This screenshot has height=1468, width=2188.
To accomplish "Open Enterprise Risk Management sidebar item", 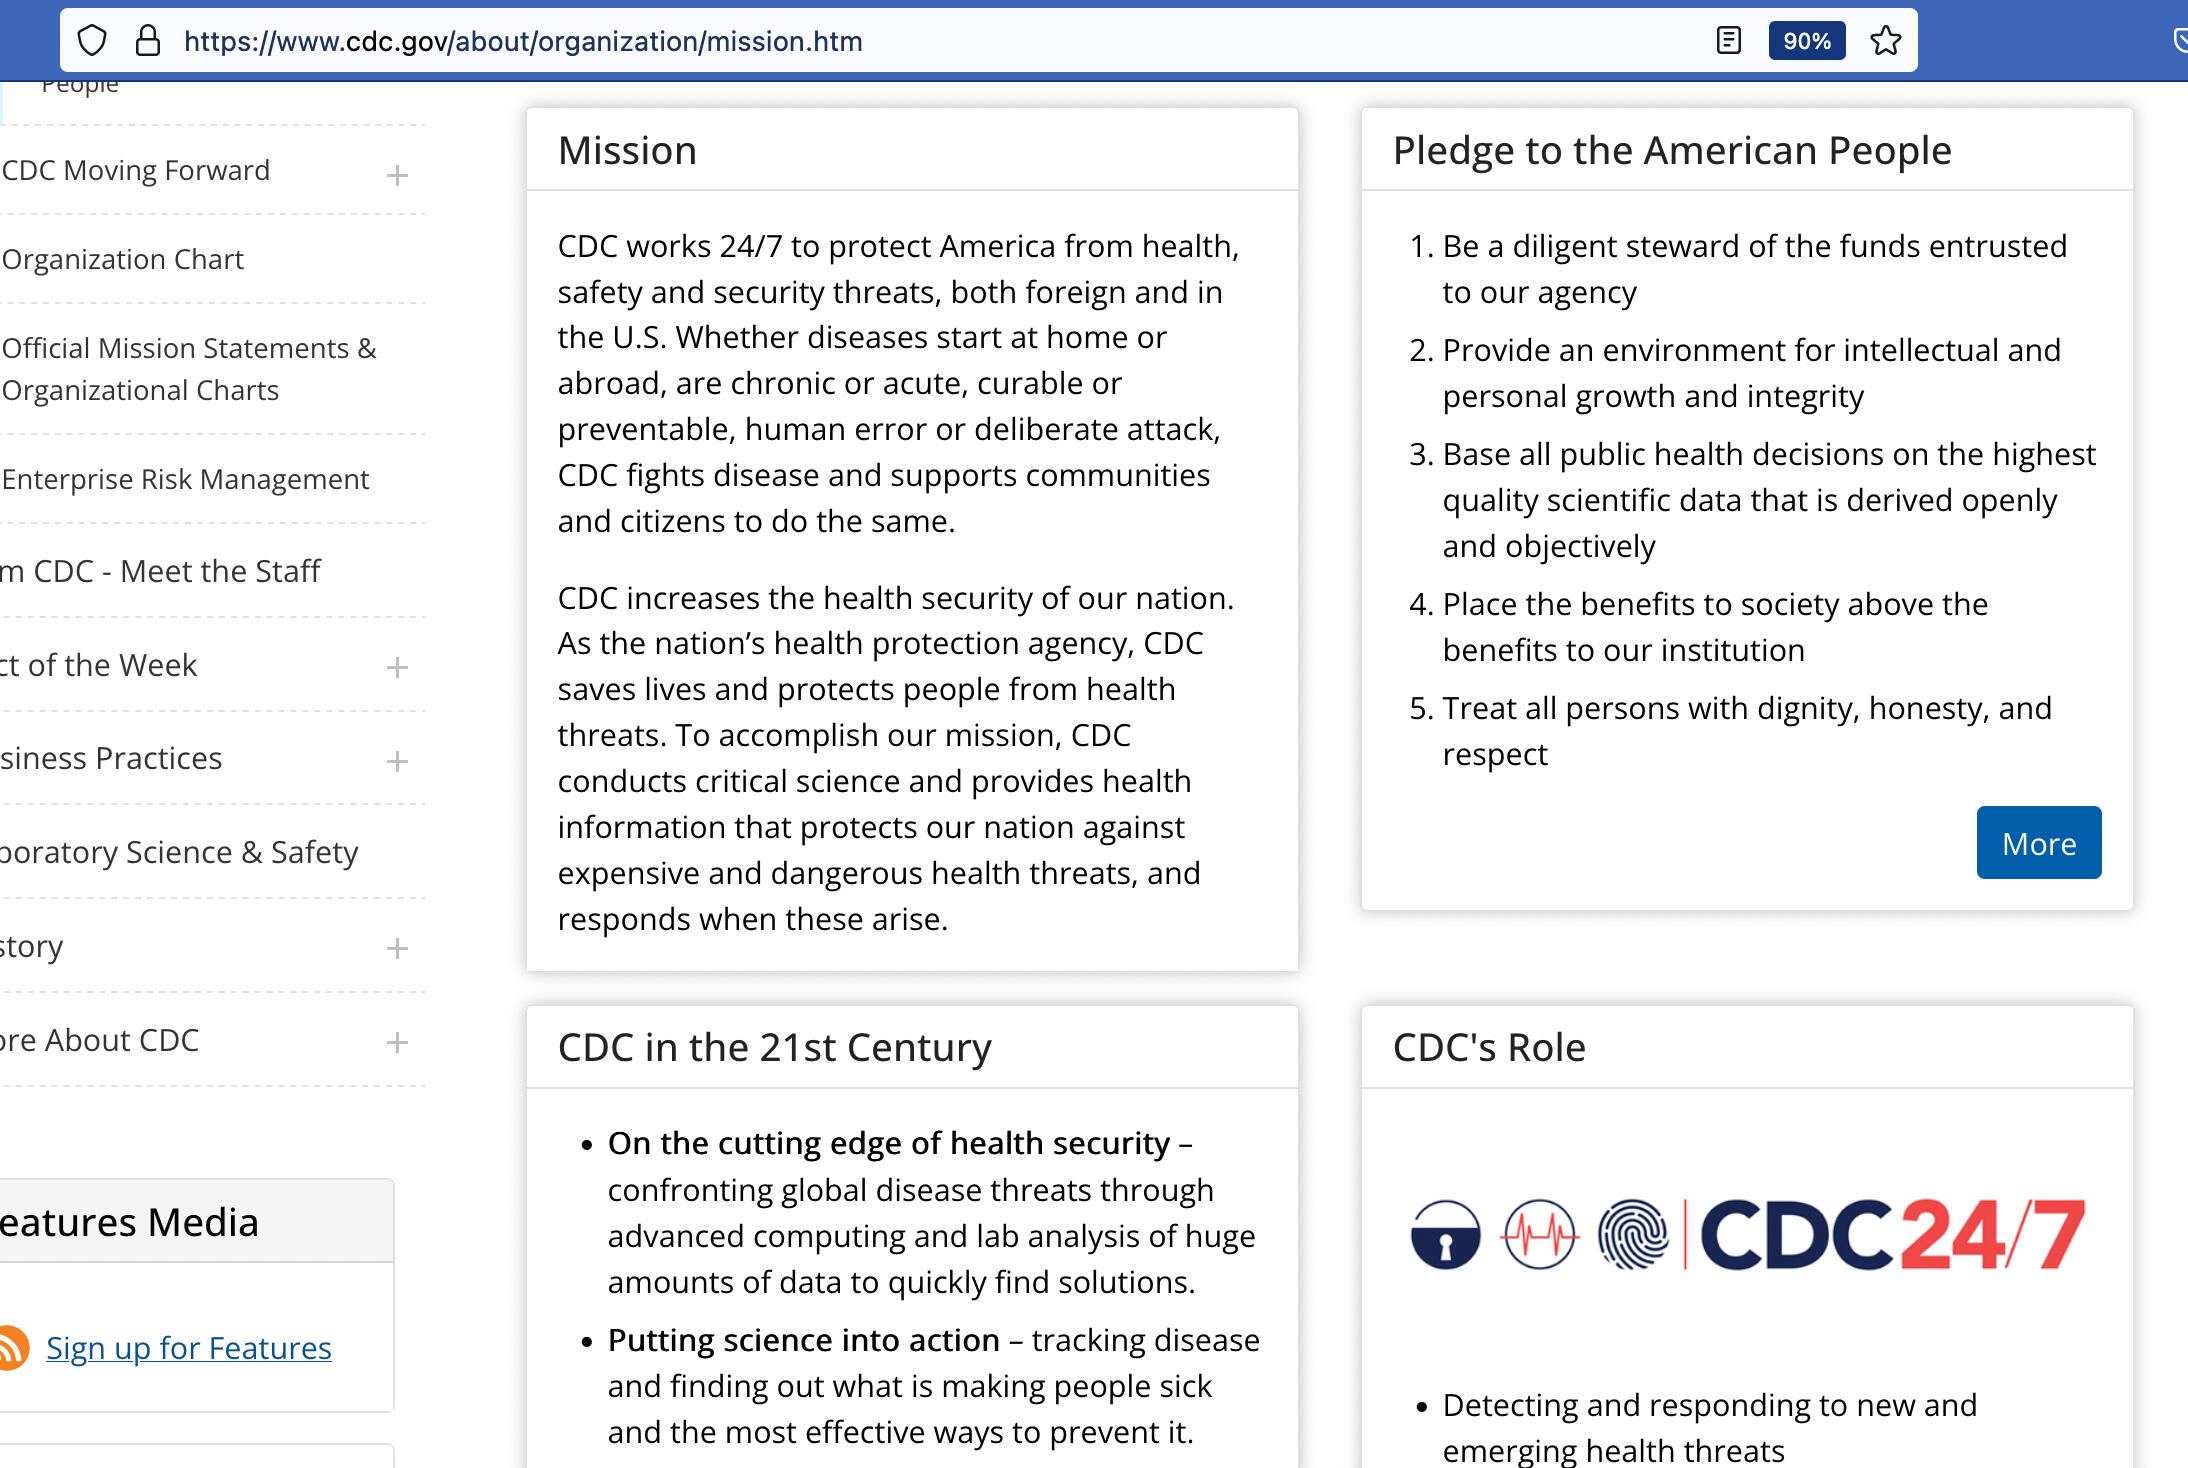I will (185, 479).
